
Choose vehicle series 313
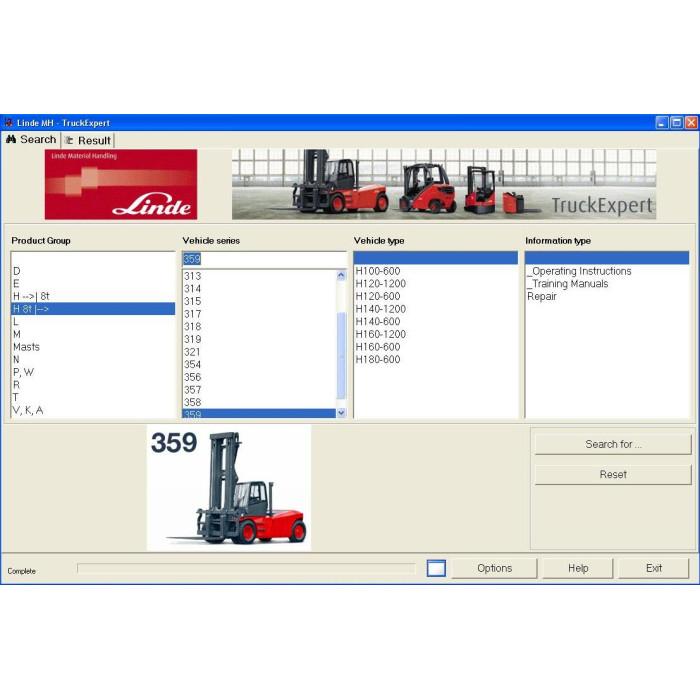[x=259, y=276]
